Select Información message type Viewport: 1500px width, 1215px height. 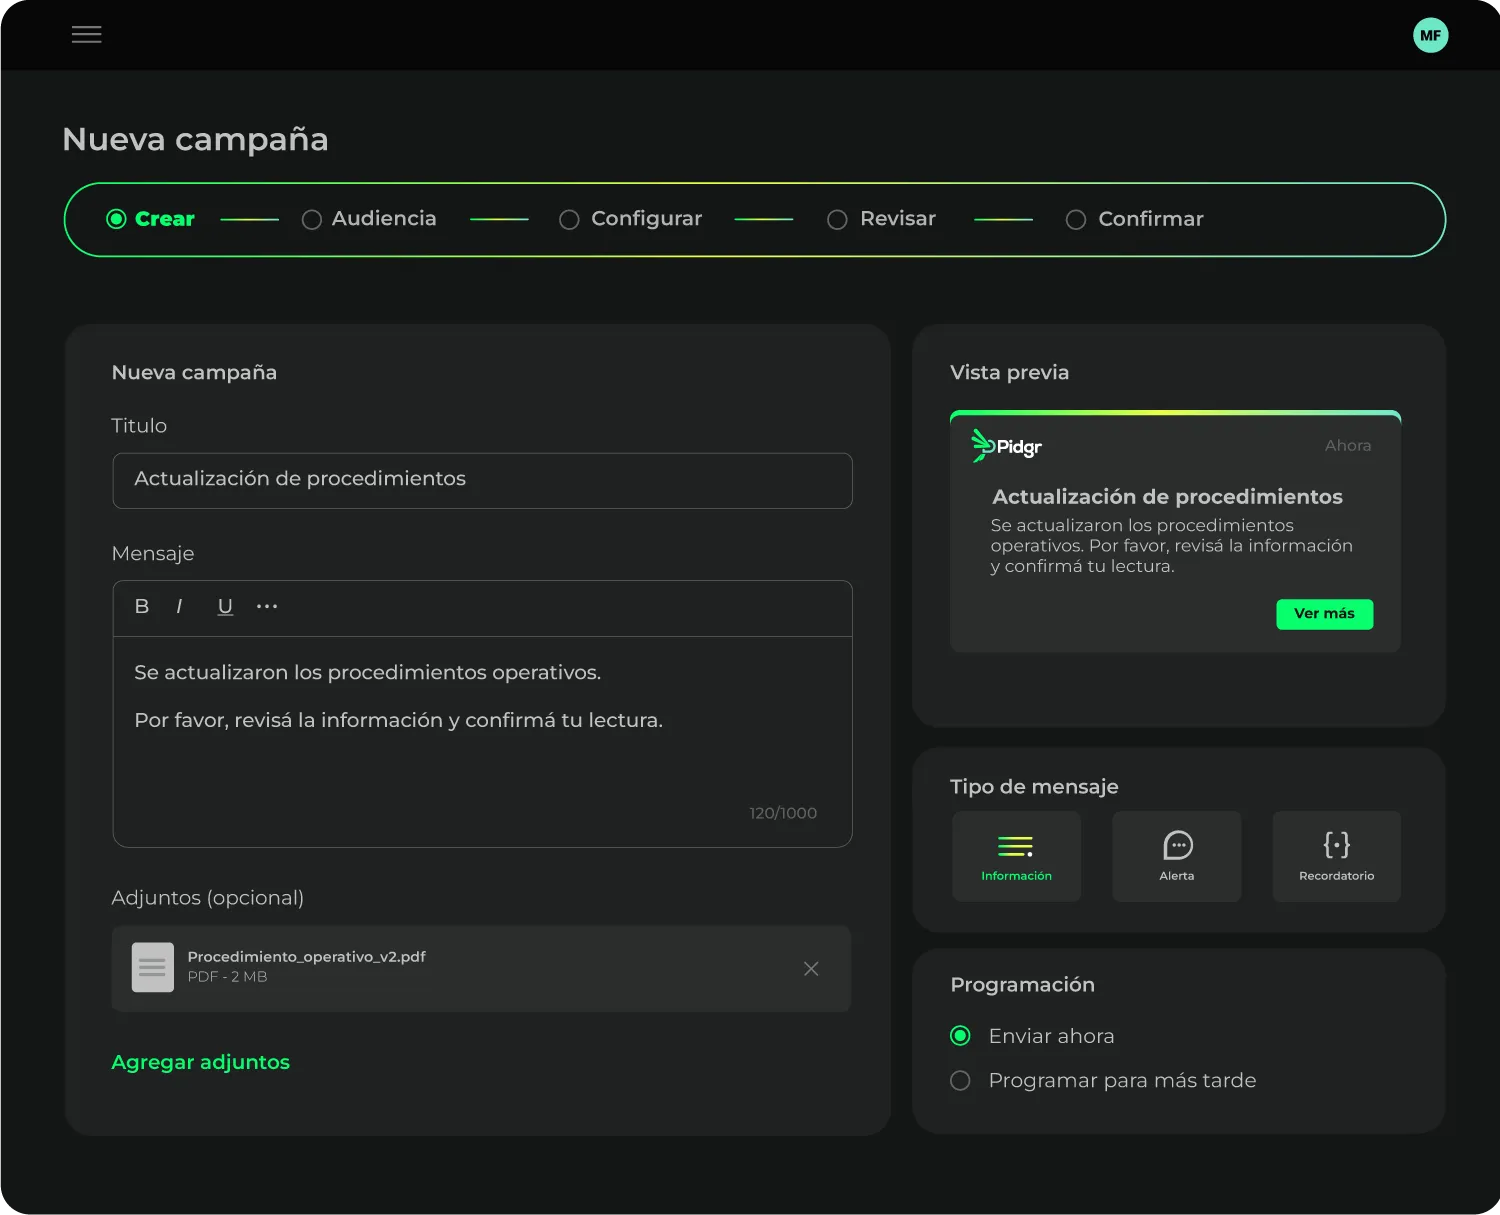tap(1016, 856)
